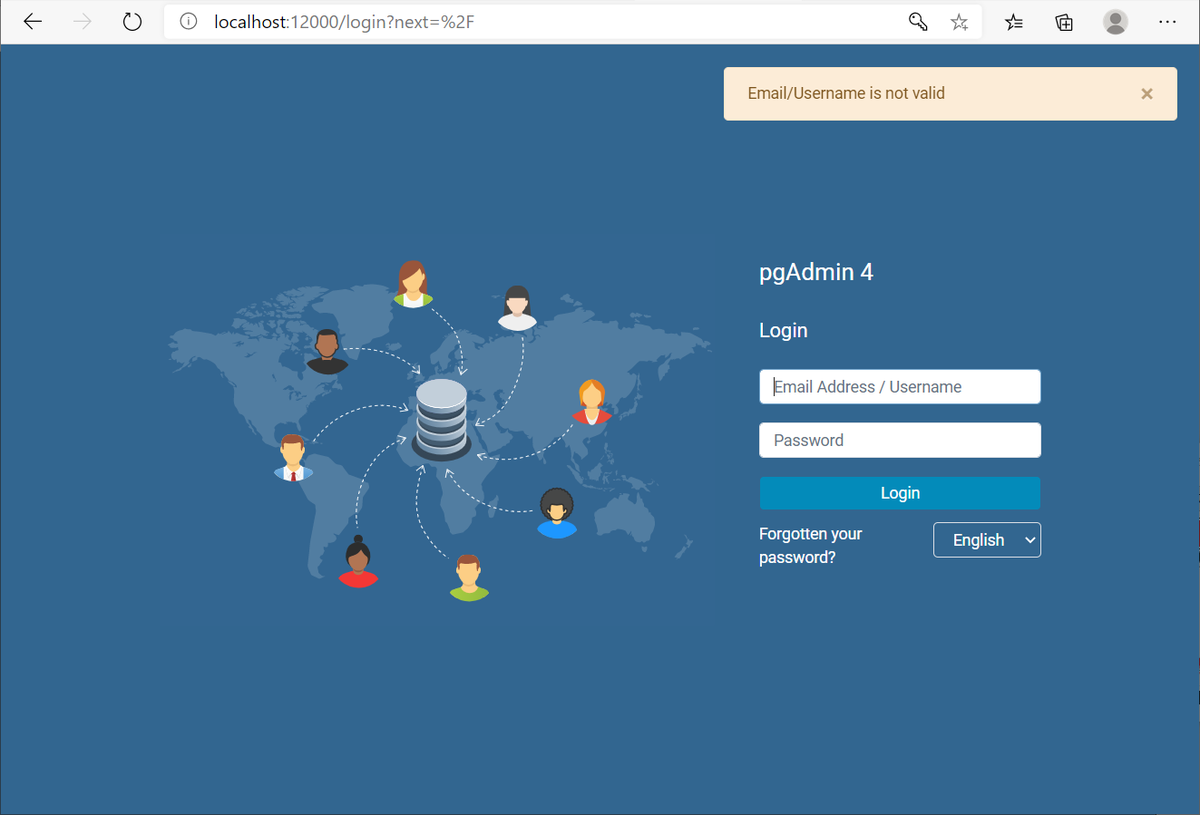The height and width of the screenshot is (815, 1200).
Task: Focus the Email Address / Username field
Action: (900, 387)
